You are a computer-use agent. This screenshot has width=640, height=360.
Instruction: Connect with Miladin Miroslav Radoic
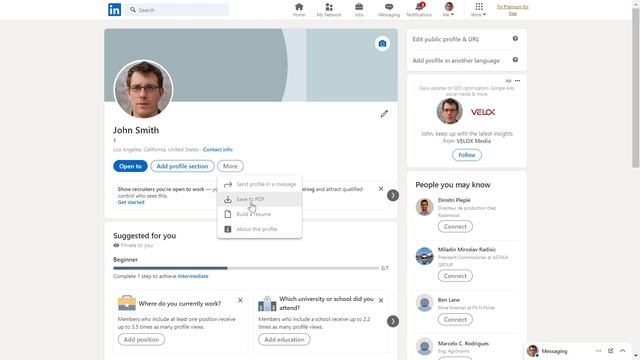click(455, 276)
